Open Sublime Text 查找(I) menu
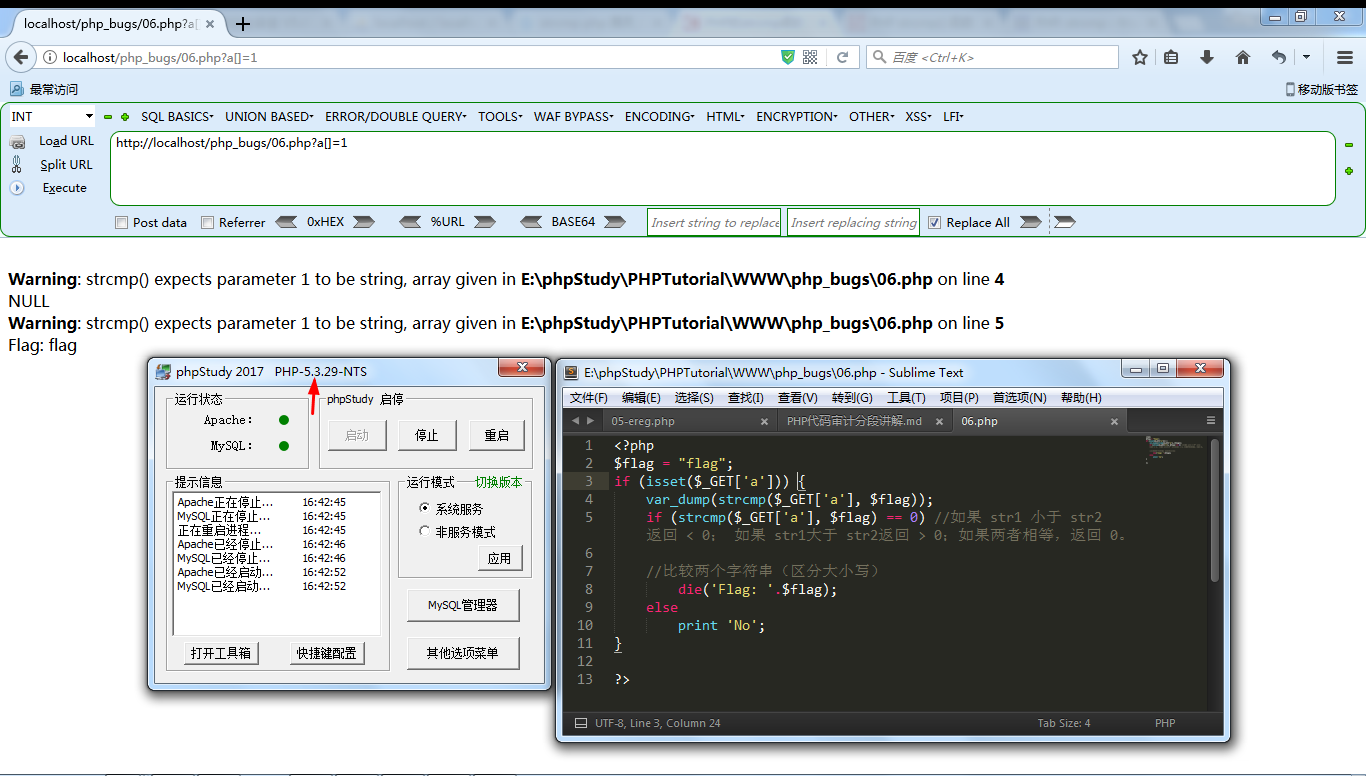Image resolution: width=1366 pixels, height=776 pixels. pyautogui.click(x=746, y=398)
